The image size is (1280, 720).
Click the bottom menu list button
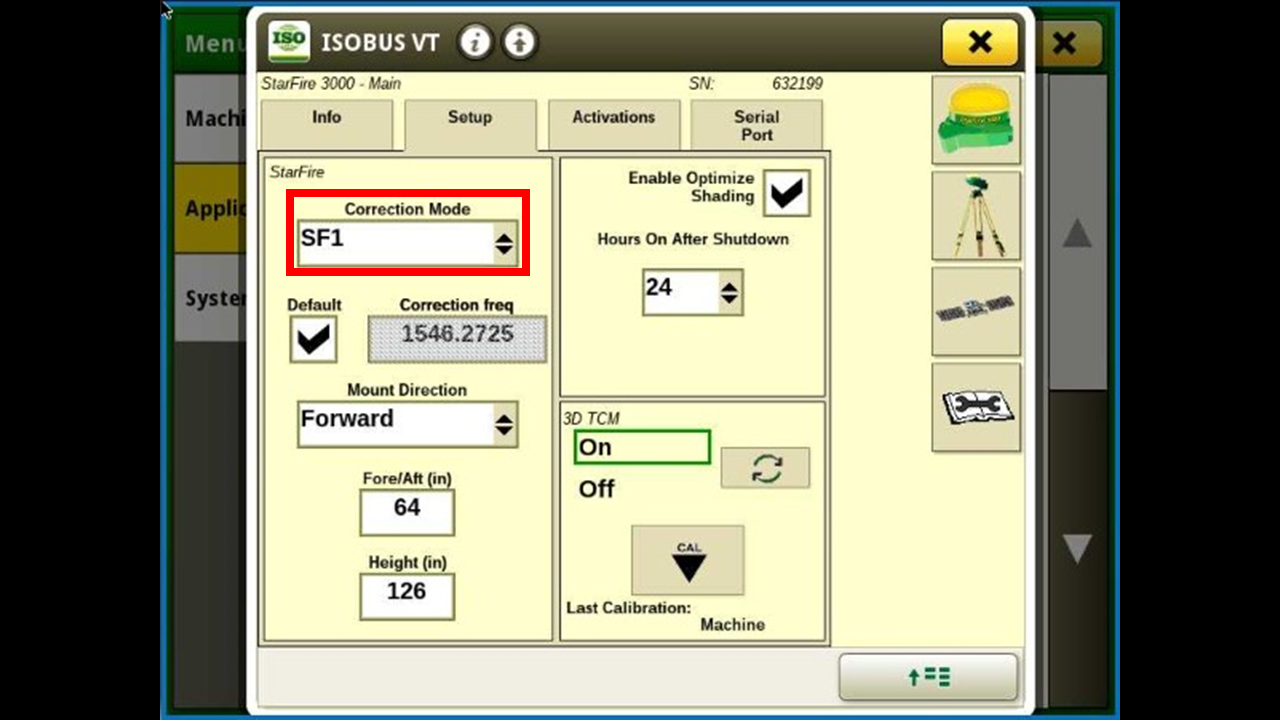click(x=928, y=677)
